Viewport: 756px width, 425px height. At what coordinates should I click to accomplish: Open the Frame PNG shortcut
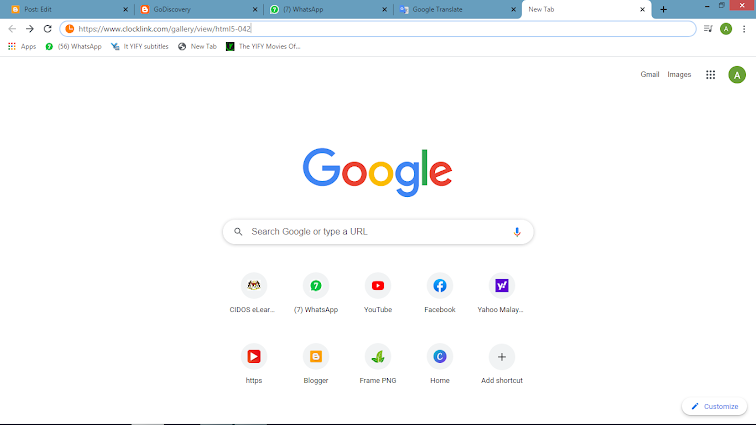[378, 364]
